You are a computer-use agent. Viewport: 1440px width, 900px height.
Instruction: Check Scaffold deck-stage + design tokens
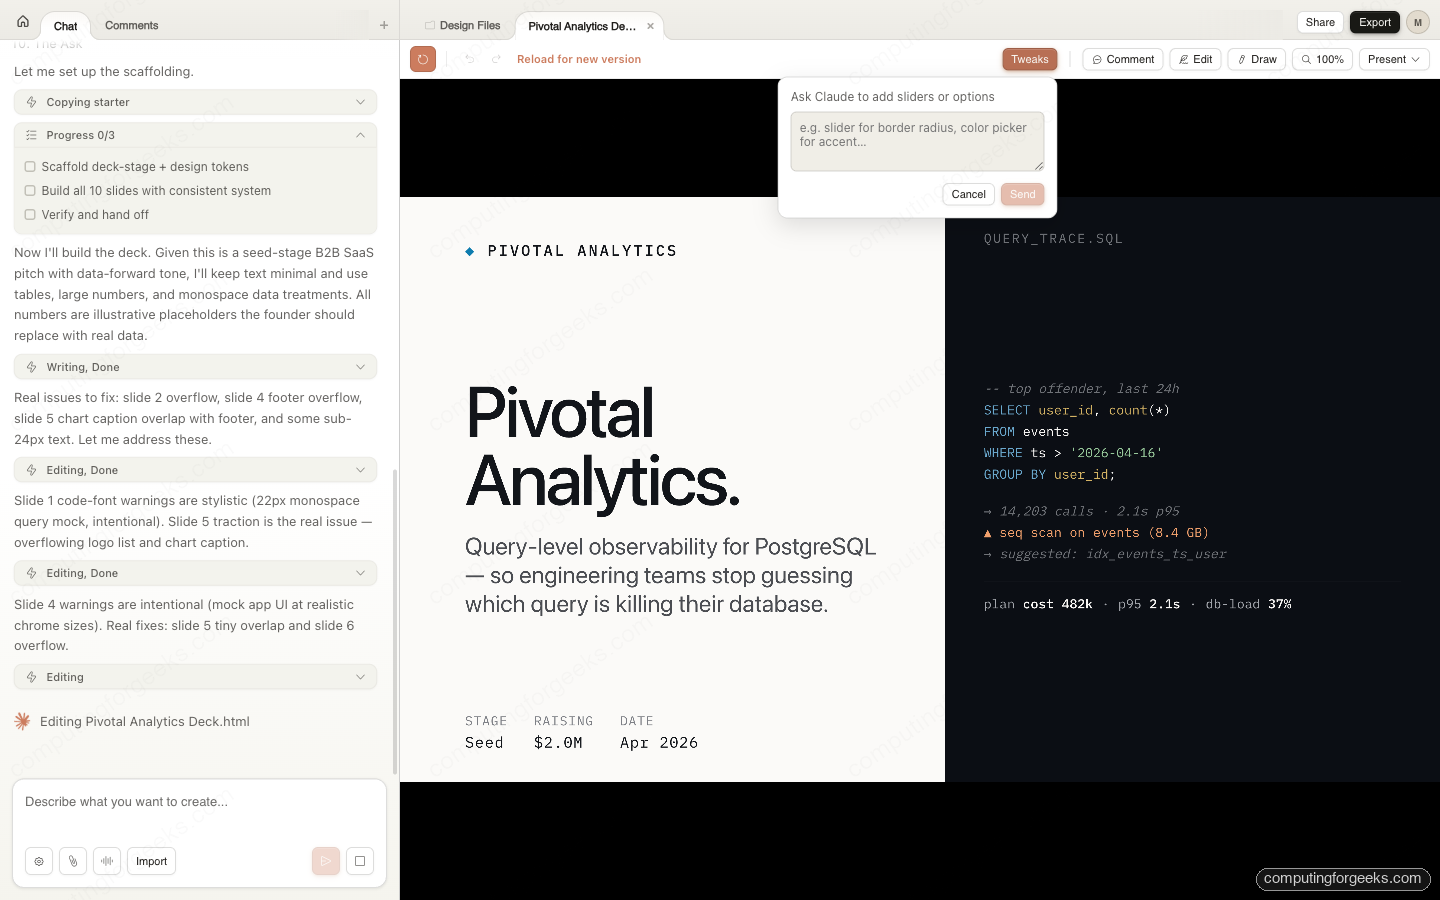30,167
